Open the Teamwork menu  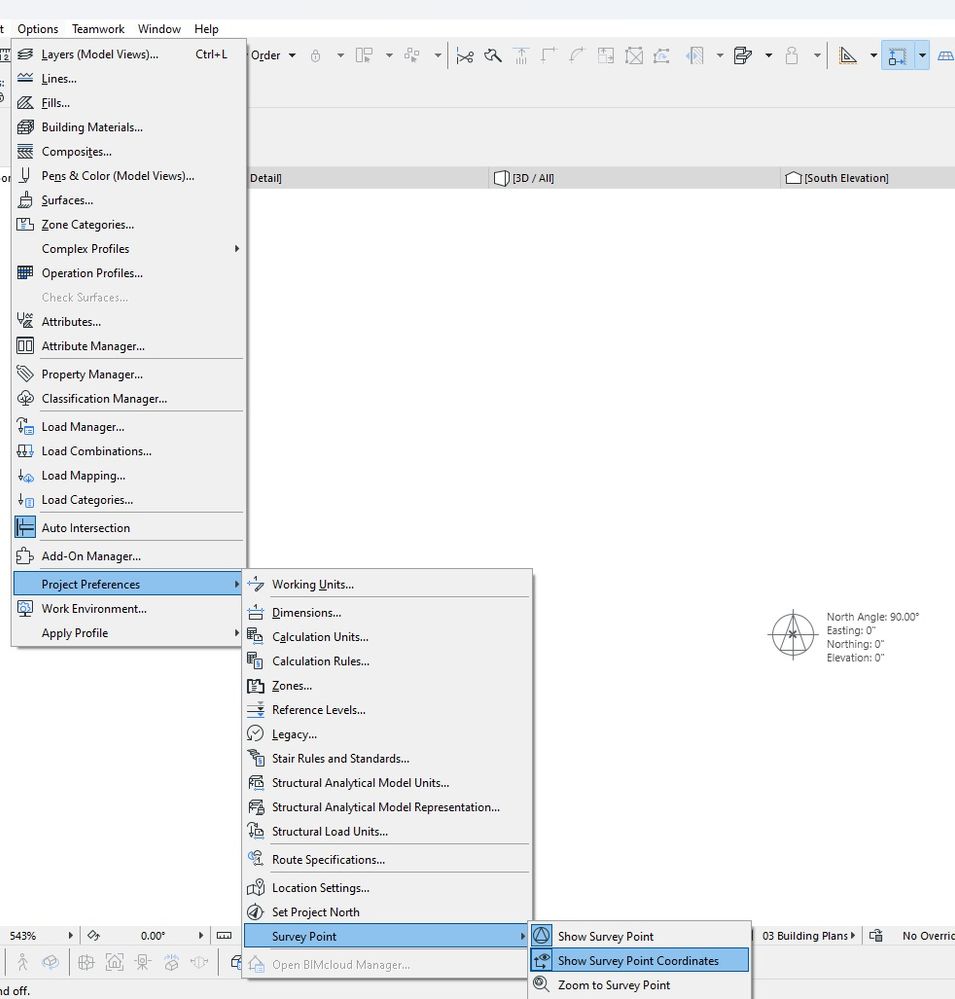coord(98,29)
